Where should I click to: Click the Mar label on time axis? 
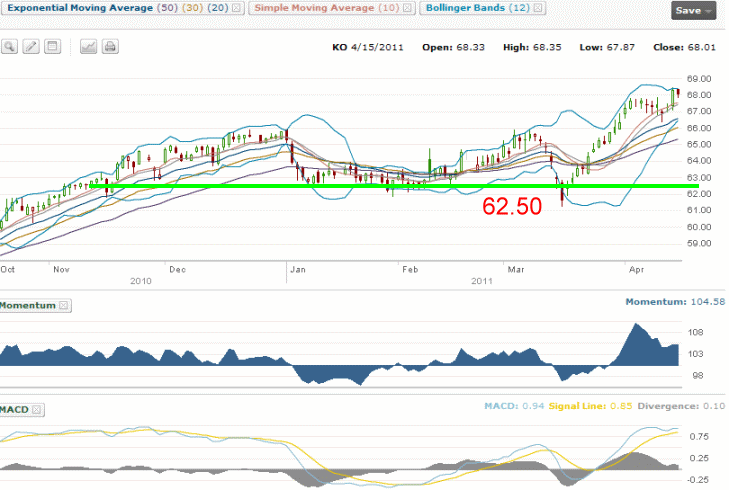click(516, 270)
